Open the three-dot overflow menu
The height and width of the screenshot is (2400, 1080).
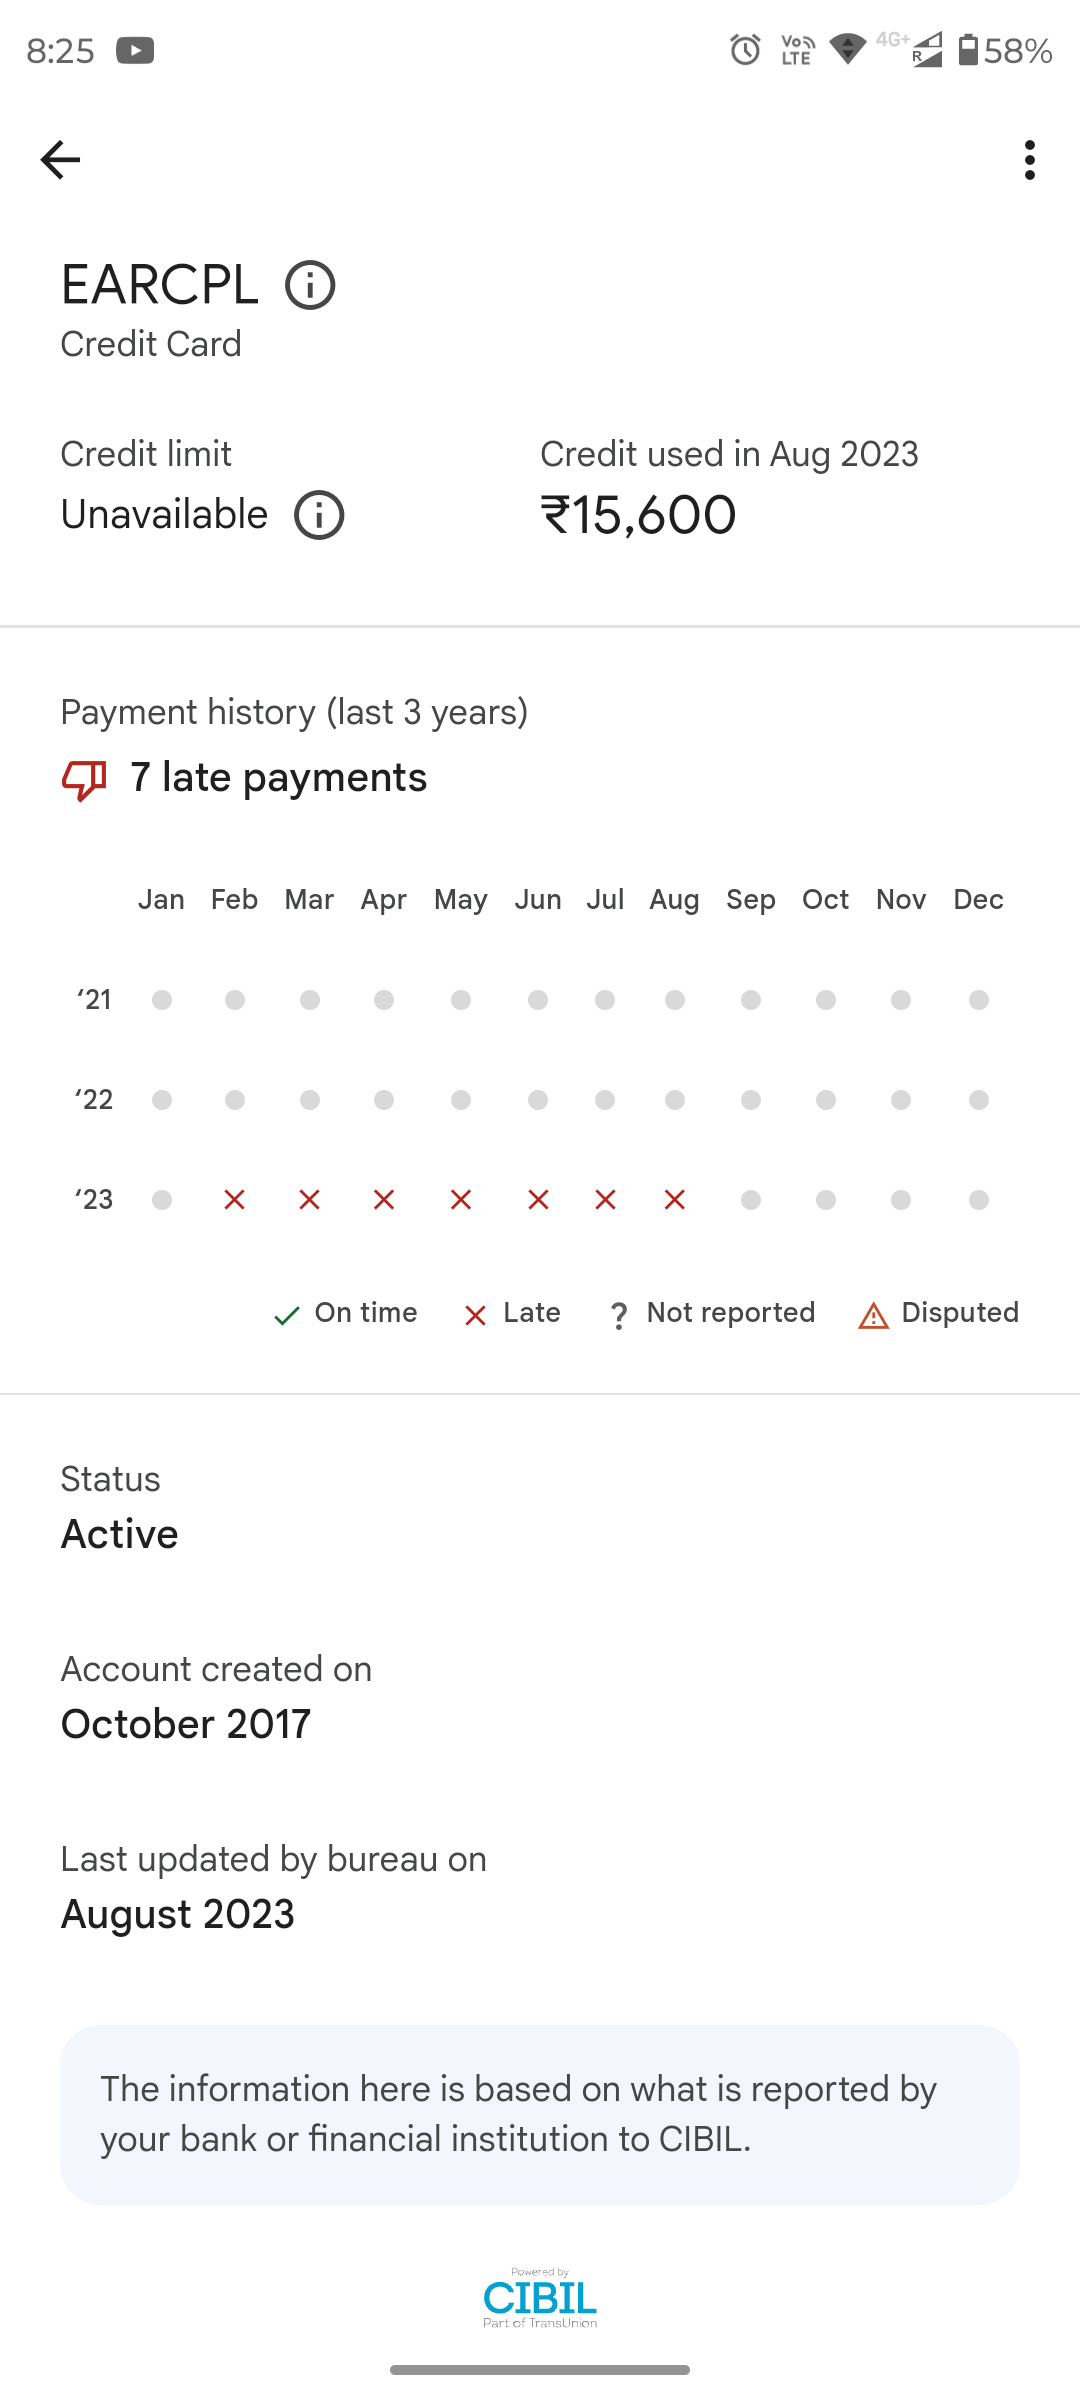click(x=1029, y=160)
